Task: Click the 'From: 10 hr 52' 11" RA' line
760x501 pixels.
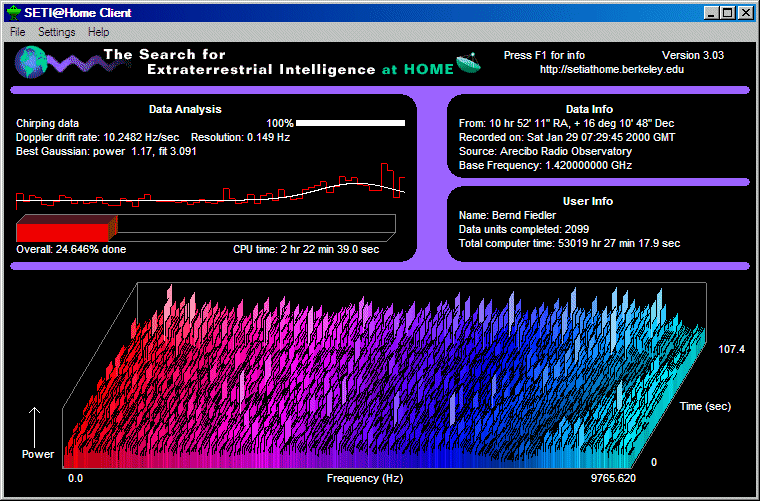Action: click(566, 124)
